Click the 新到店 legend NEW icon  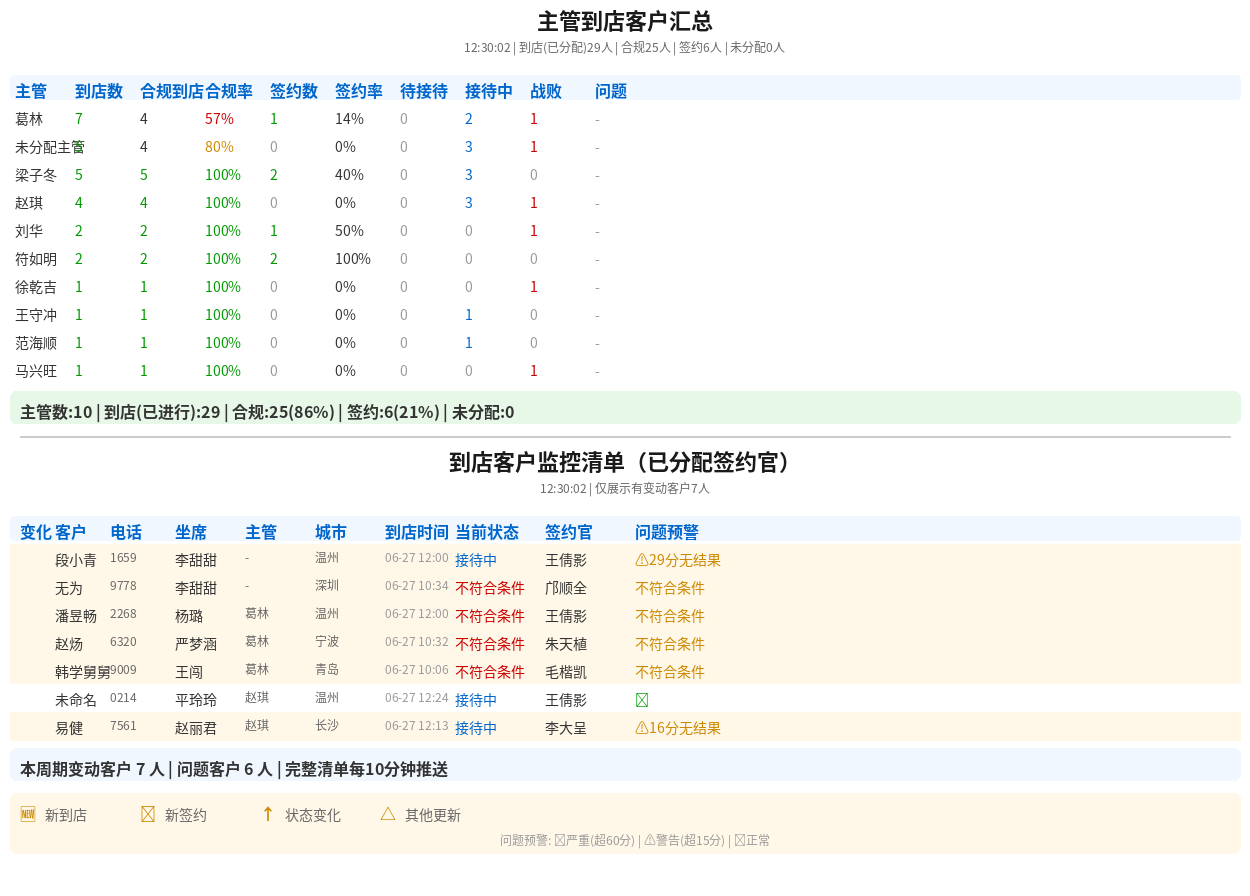point(28,814)
